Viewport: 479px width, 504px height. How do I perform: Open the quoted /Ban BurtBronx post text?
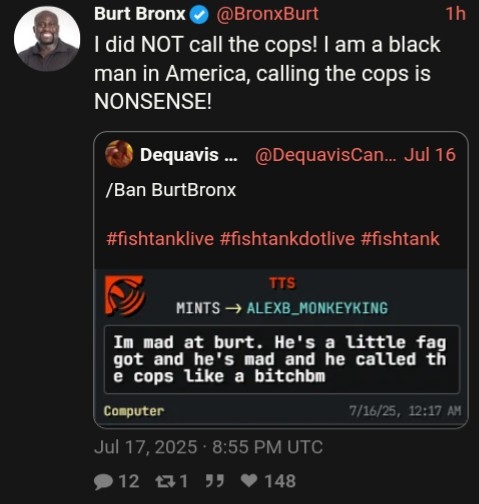(x=171, y=190)
